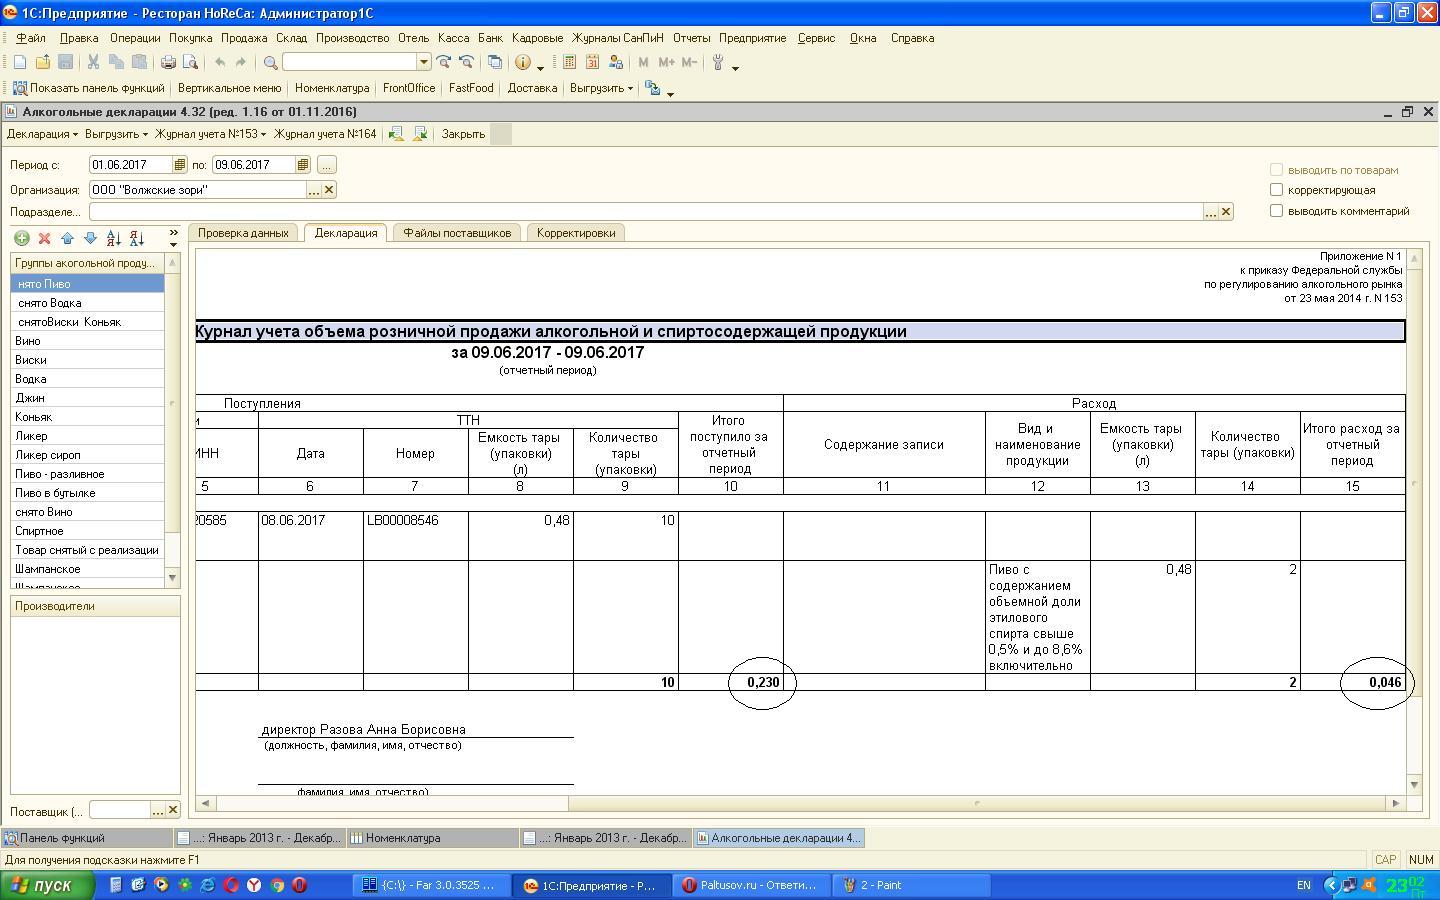The width and height of the screenshot is (1440, 900).
Task: Sort groups descending icon
Action: (x=137, y=238)
